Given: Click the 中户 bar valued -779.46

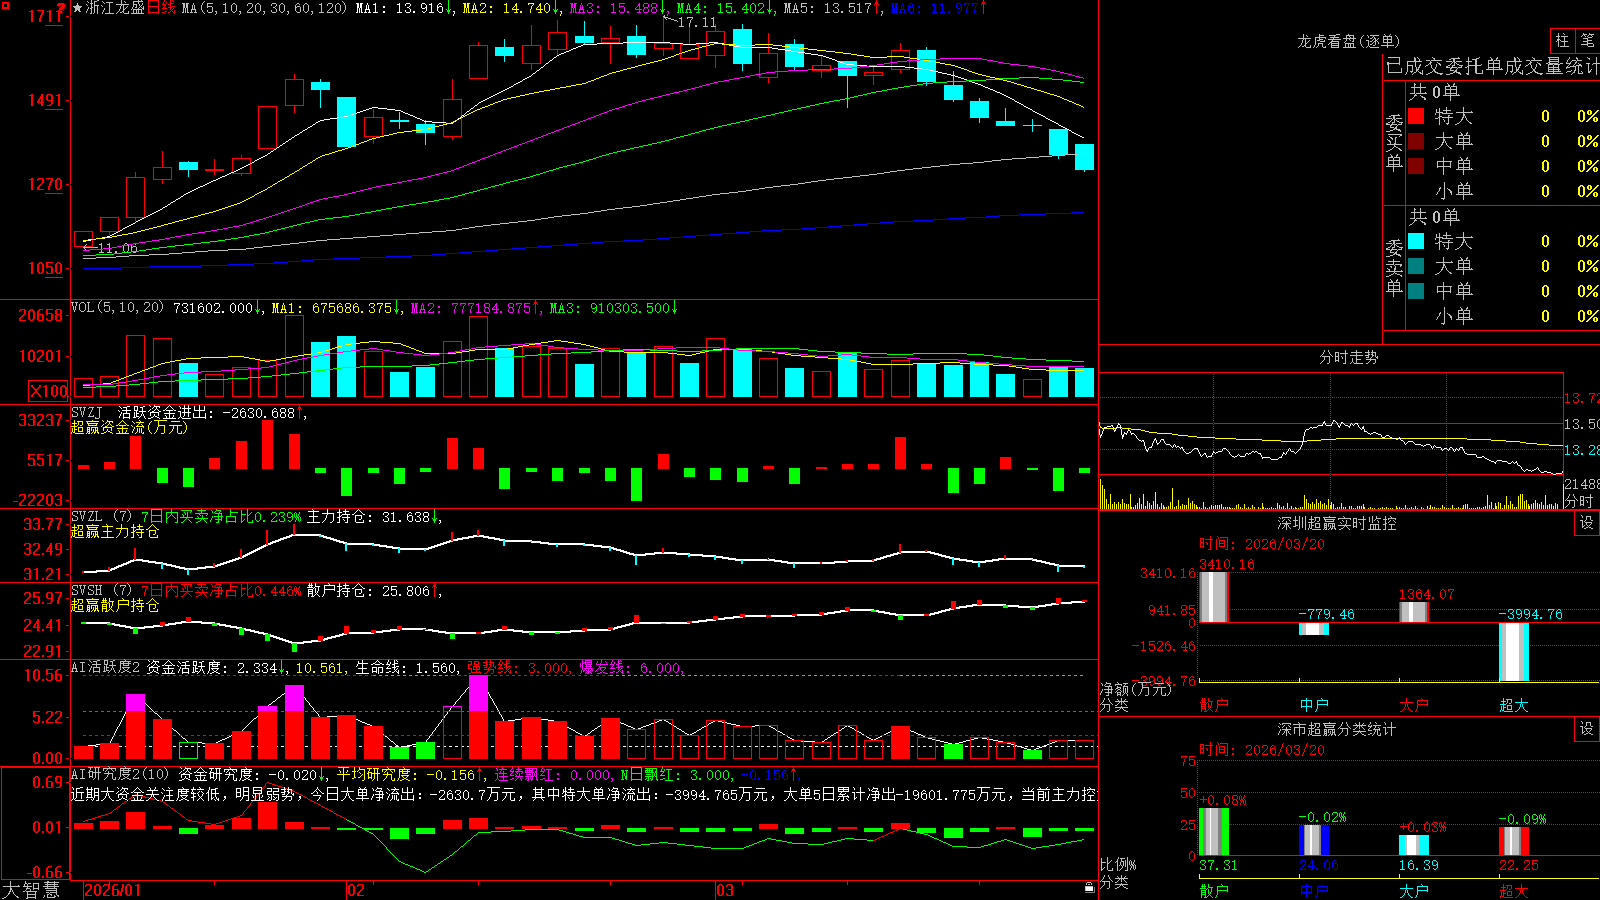Looking at the screenshot, I should pos(1314,629).
